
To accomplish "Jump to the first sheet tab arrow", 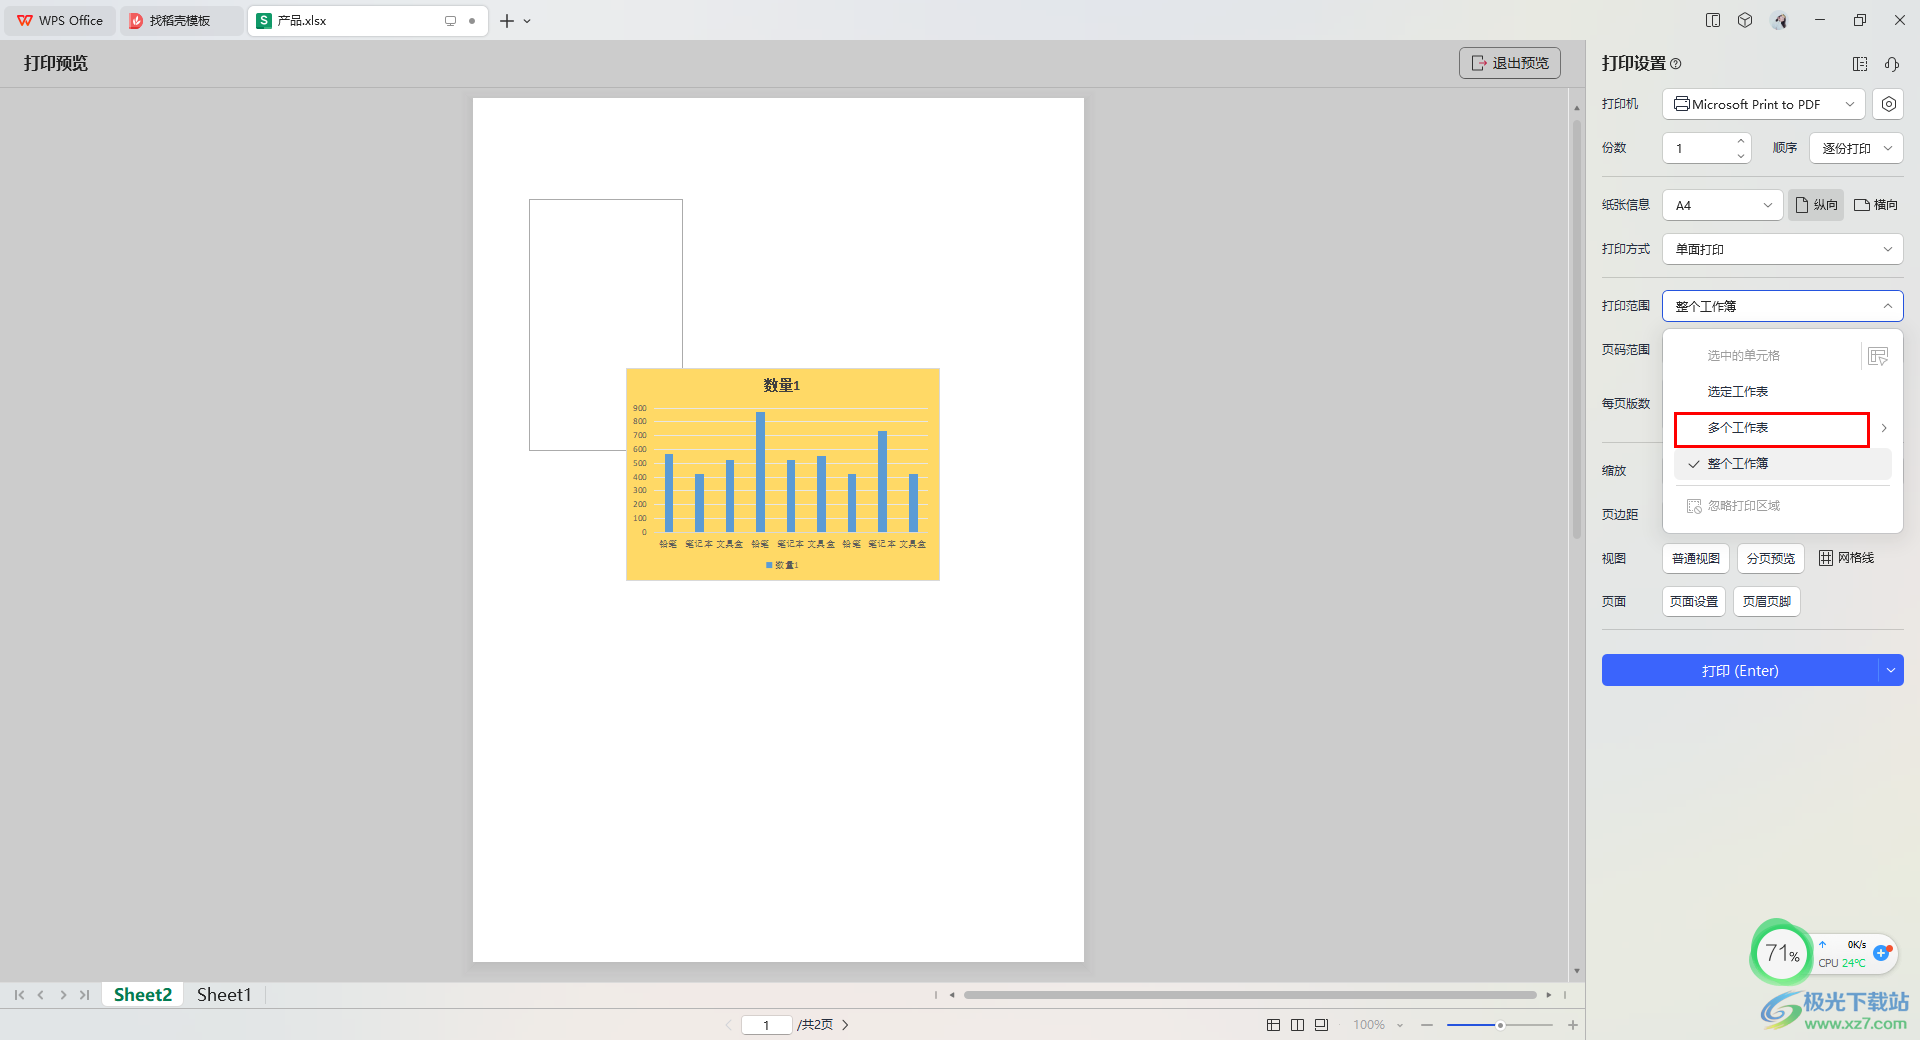I will click(x=19, y=995).
